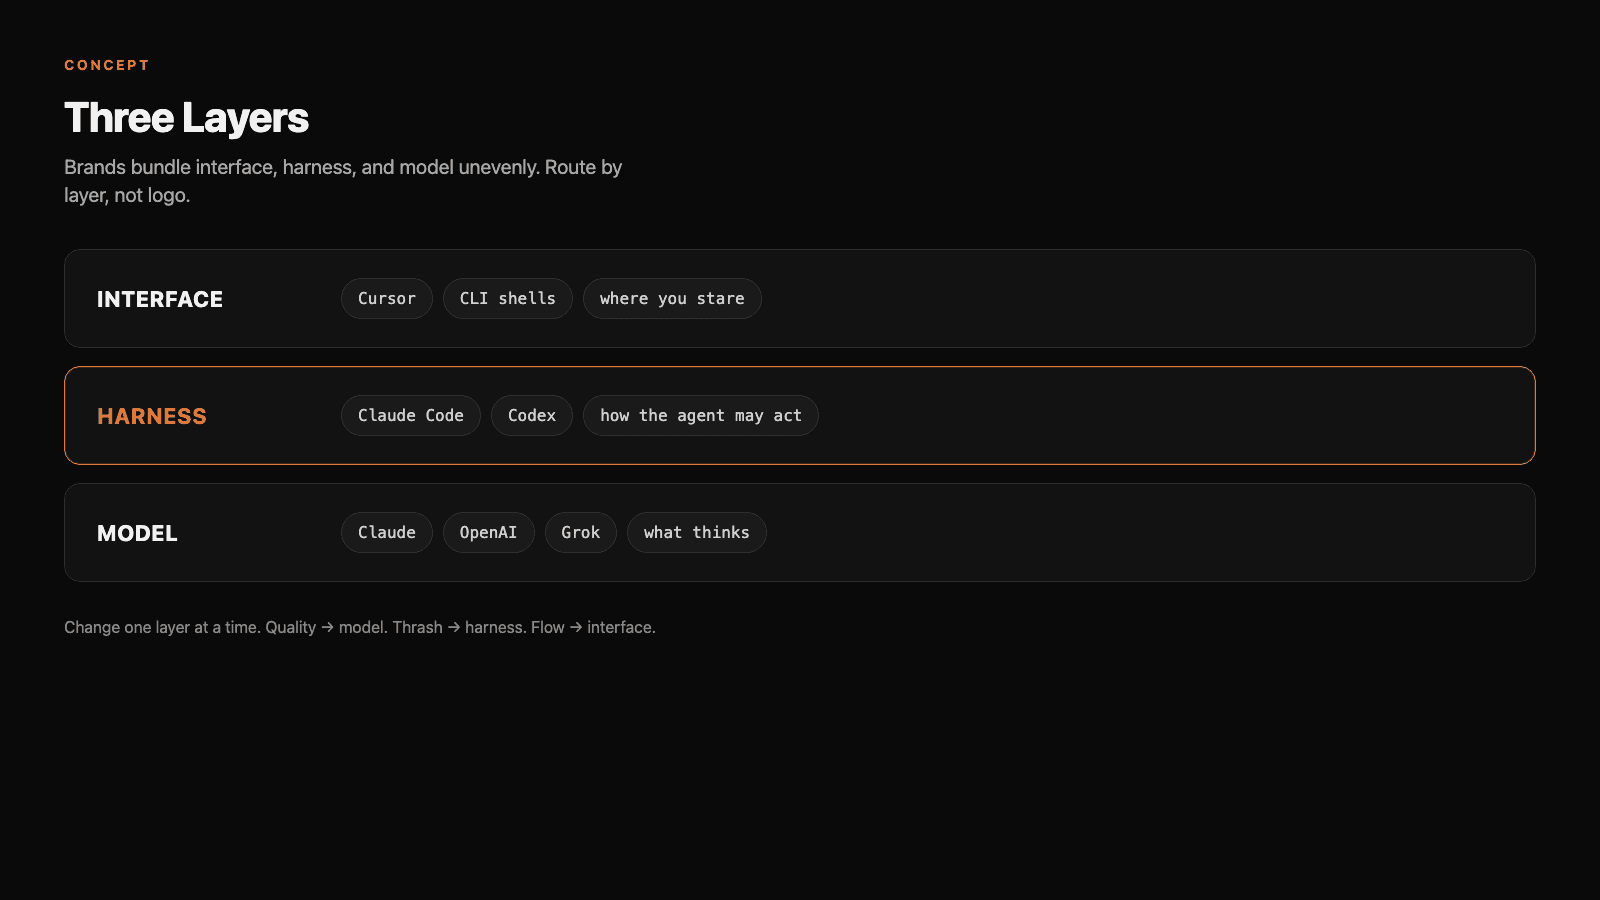Click the 'Three Layers' heading
This screenshot has width=1600, height=900.
(x=187, y=118)
